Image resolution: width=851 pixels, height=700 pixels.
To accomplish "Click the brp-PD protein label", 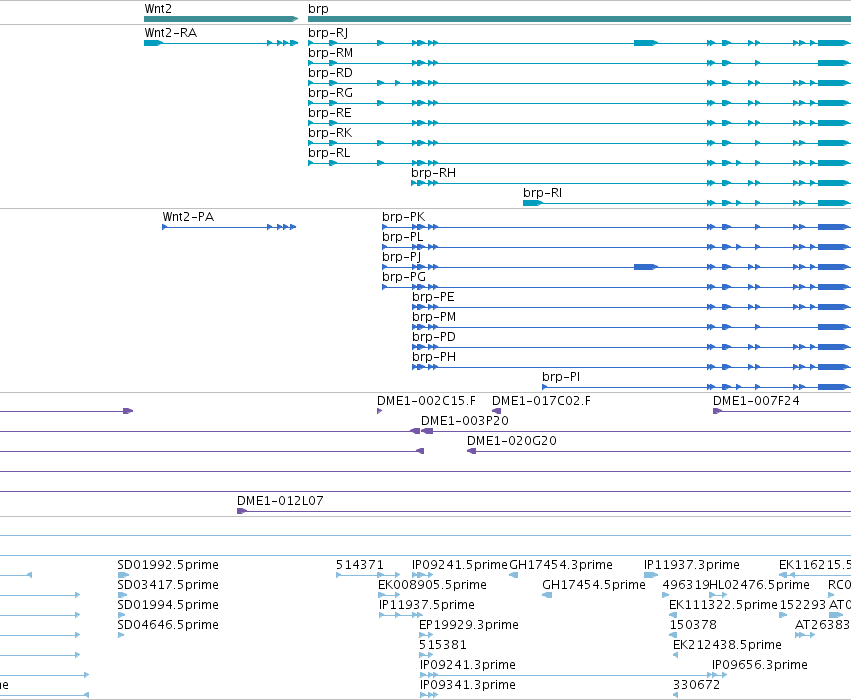I will [434, 338].
